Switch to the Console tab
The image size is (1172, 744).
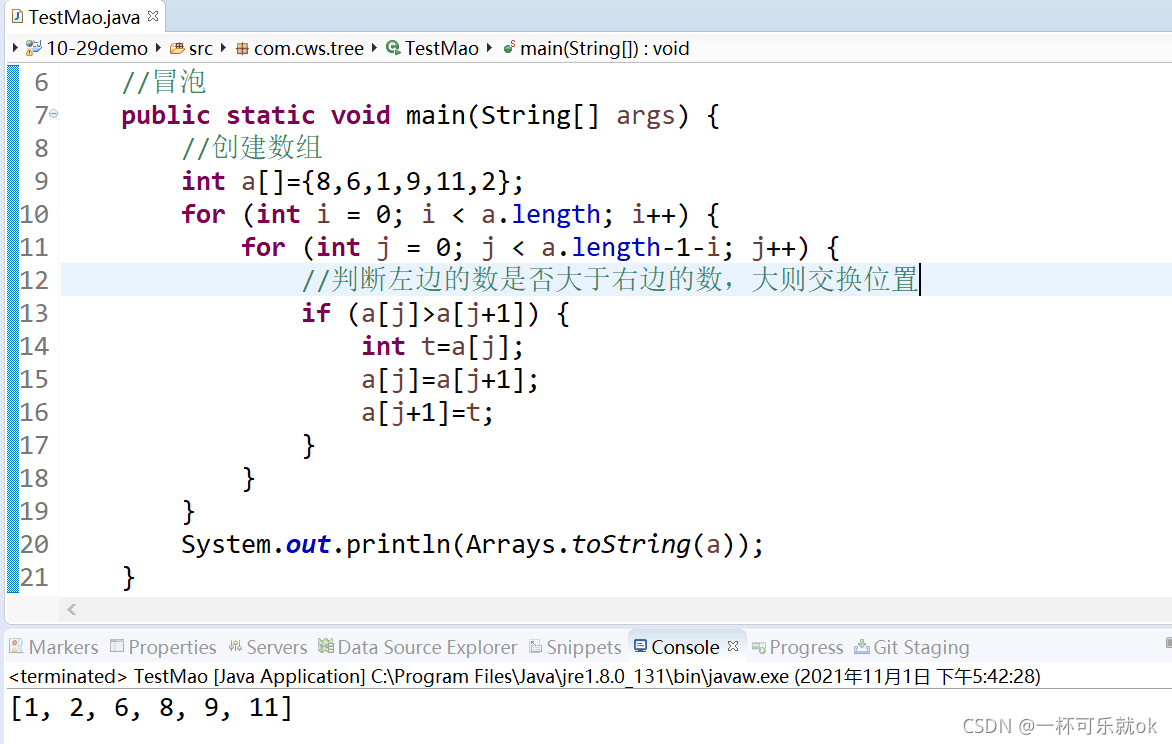click(x=676, y=647)
